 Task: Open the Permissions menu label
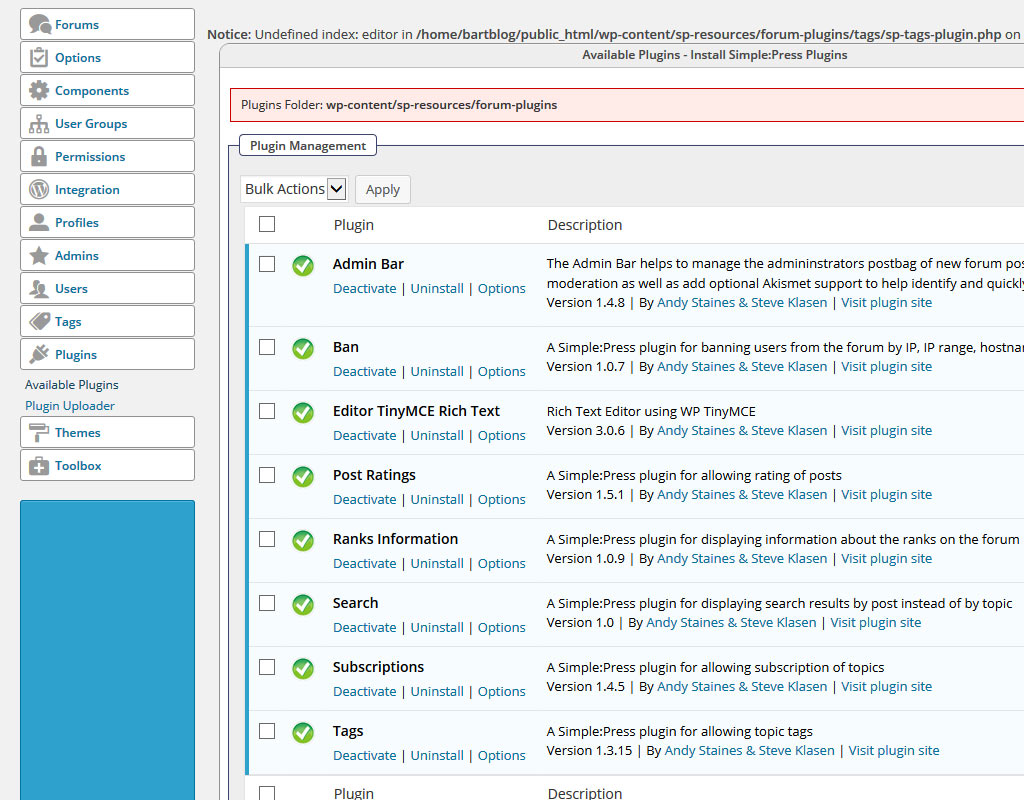point(90,157)
